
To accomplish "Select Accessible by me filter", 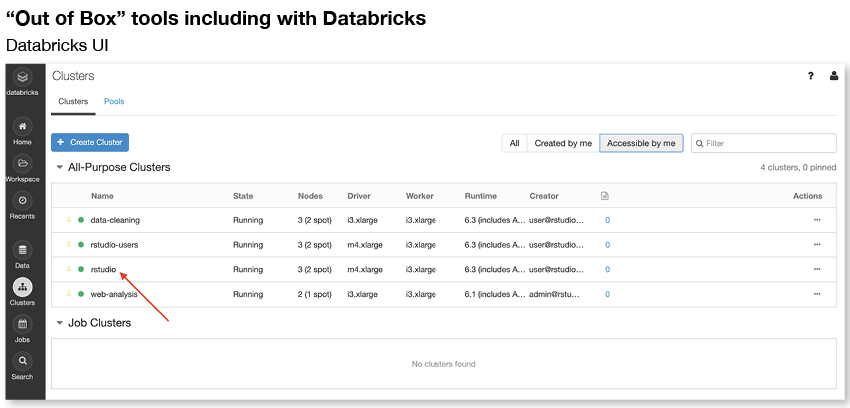I will pyautogui.click(x=641, y=143).
